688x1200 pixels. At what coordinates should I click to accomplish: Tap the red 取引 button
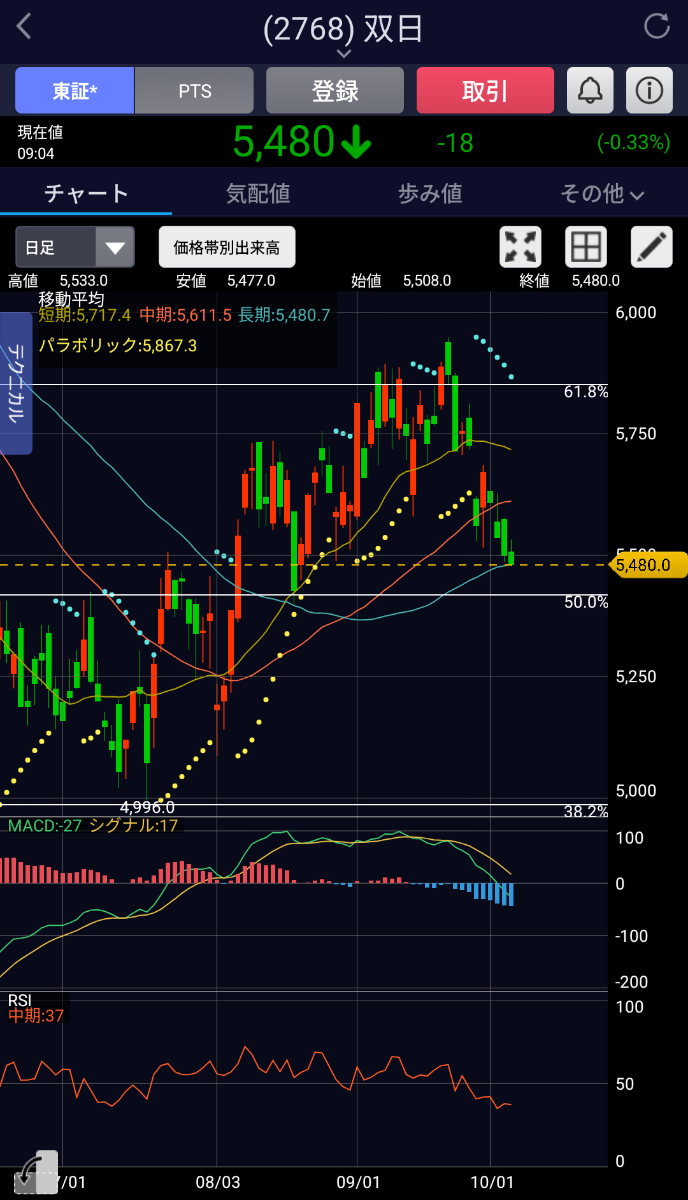tap(485, 91)
